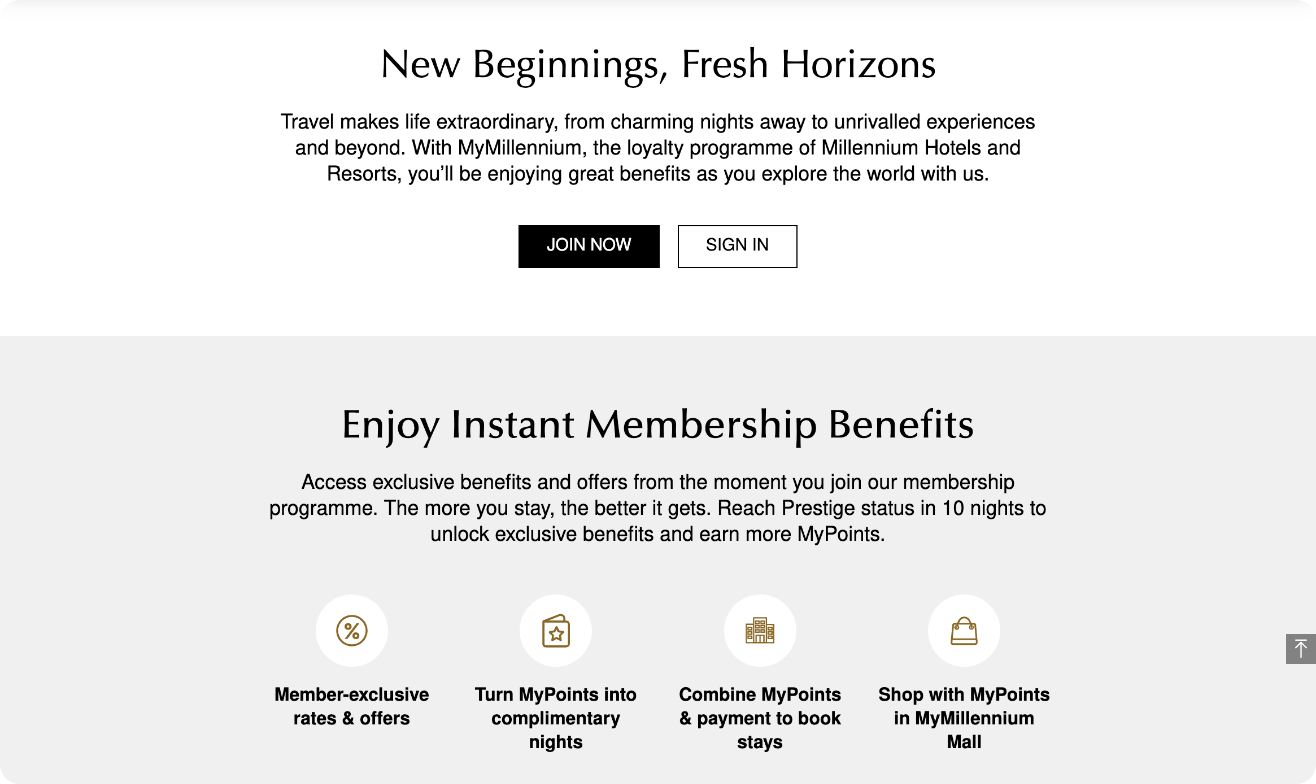Click 'Enjoy Instant Membership Benefits' heading
This screenshot has width=1316, height=784.
[x=658, y=424]
